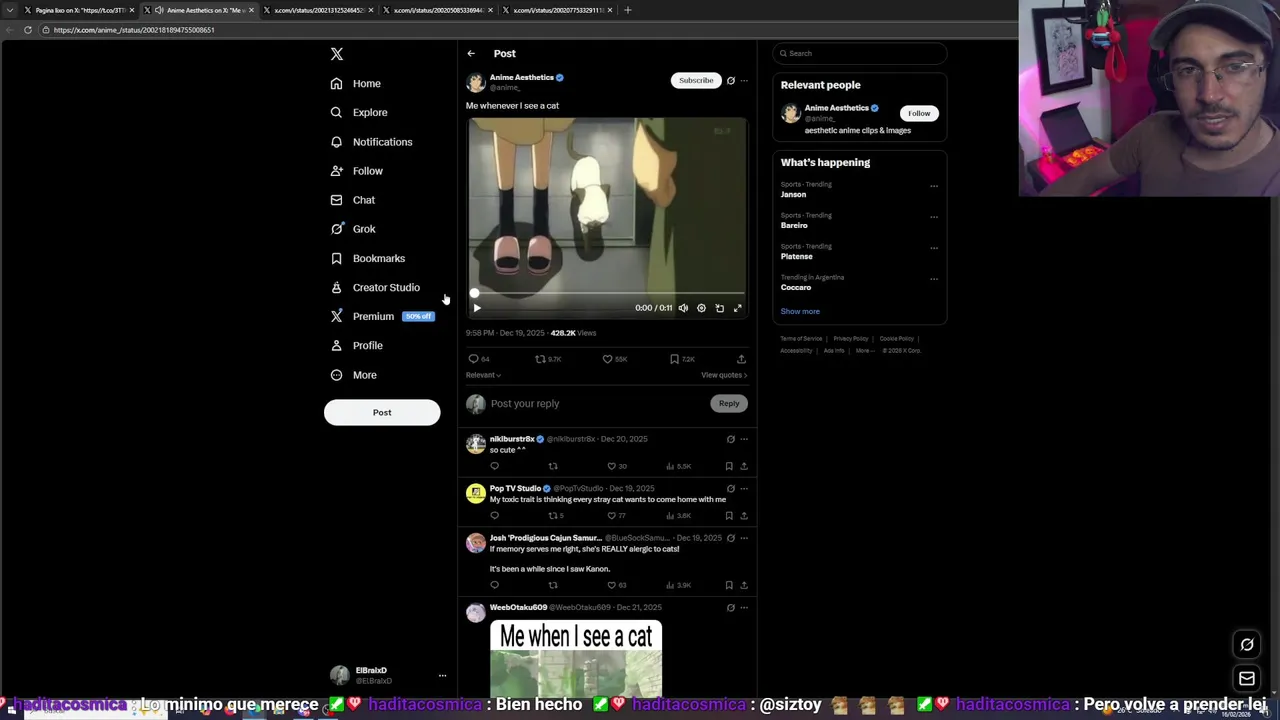Click the Search field
The width and height of the screenshot is (1280, 720).
tap(859, 54)
